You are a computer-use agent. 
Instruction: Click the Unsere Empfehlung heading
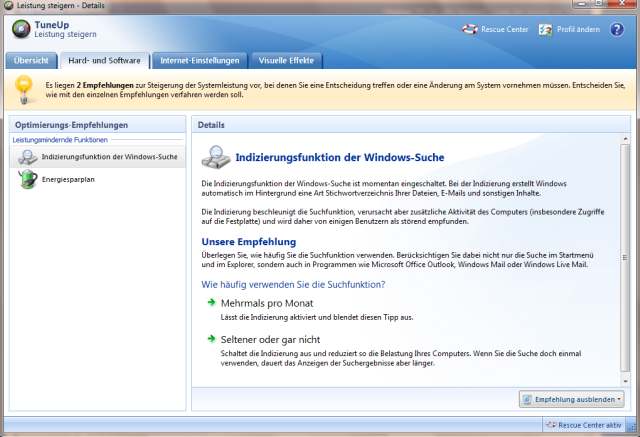(249, 242)
